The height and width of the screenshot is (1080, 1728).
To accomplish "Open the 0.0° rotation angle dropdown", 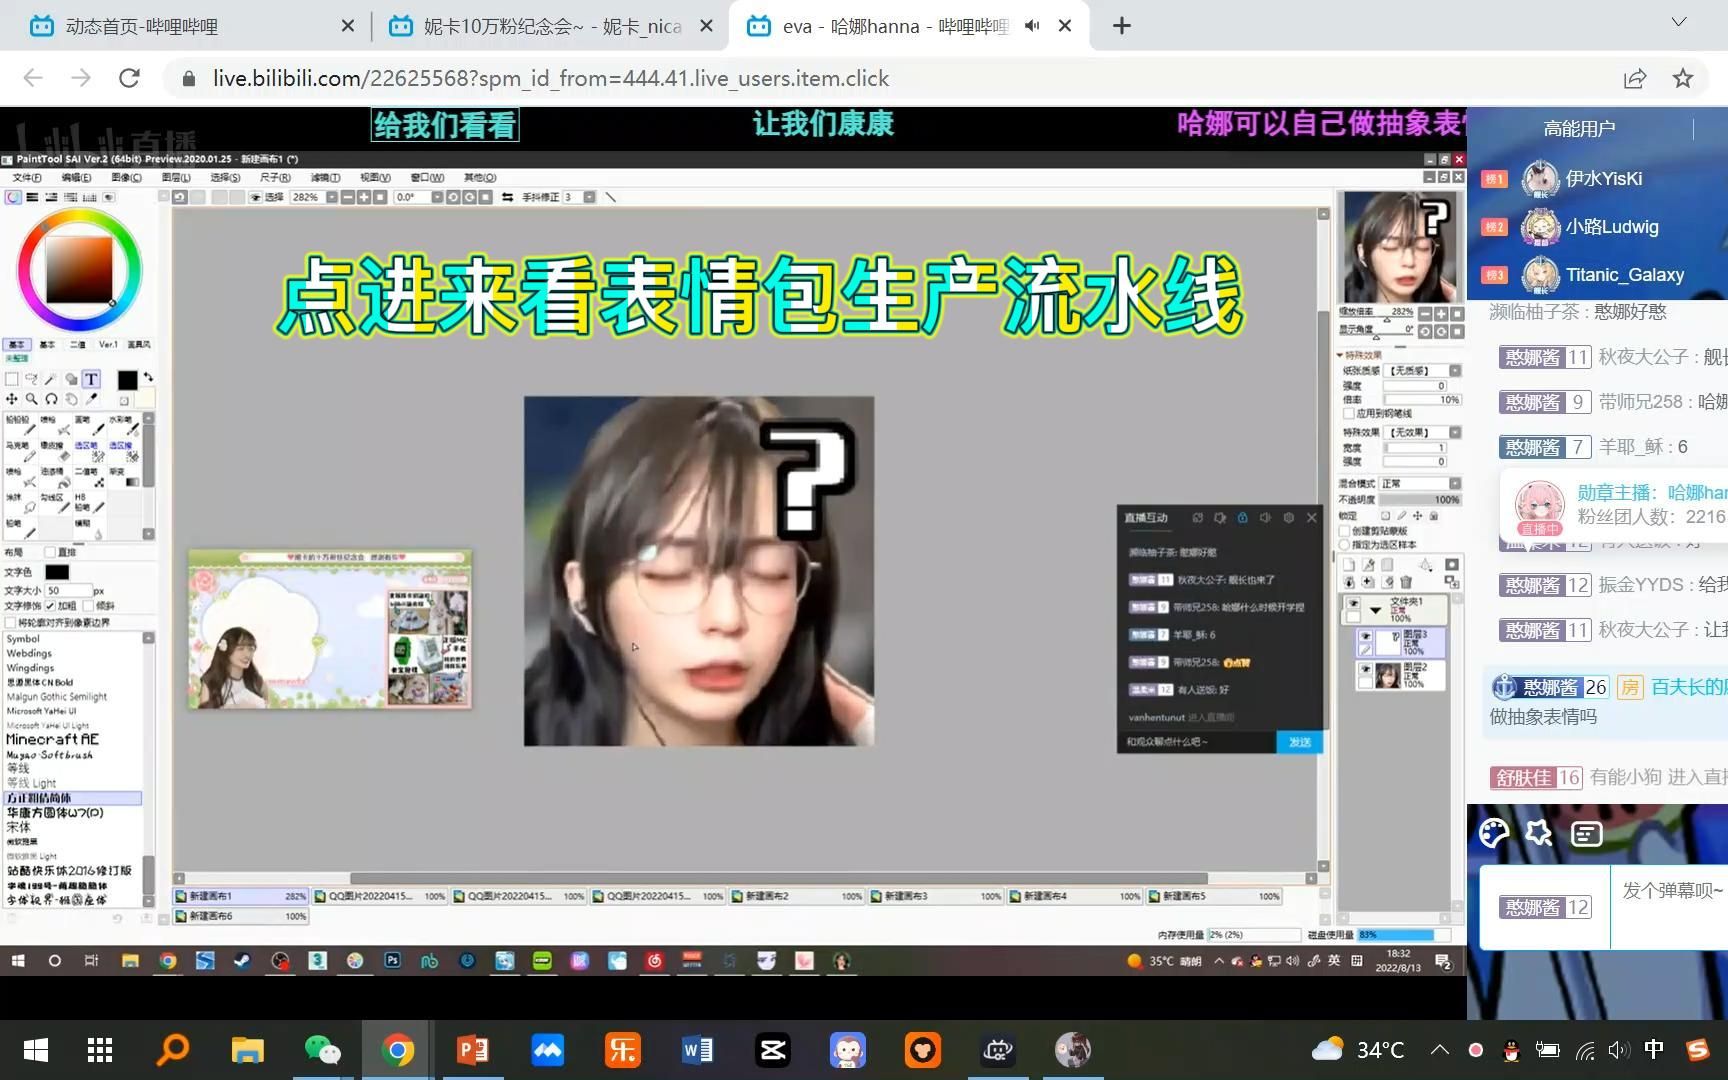I will click(437, 197).
